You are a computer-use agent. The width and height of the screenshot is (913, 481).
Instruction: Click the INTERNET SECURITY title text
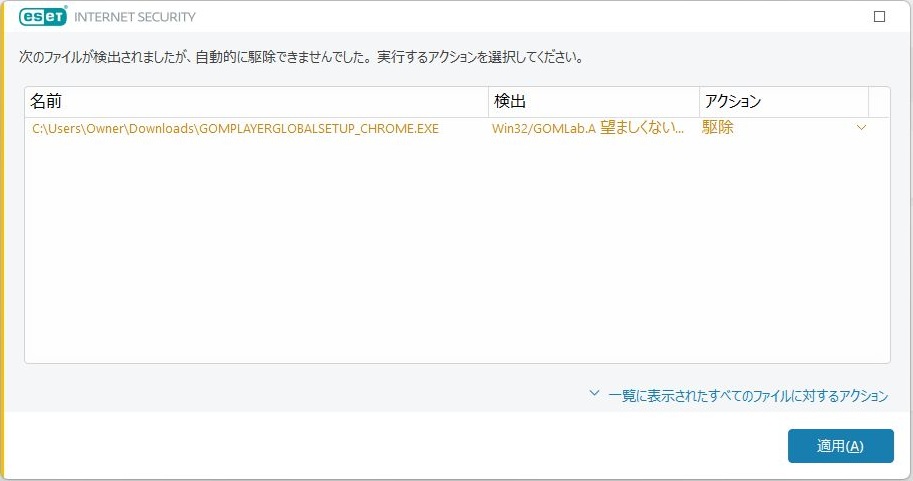(x=135, y=17)
